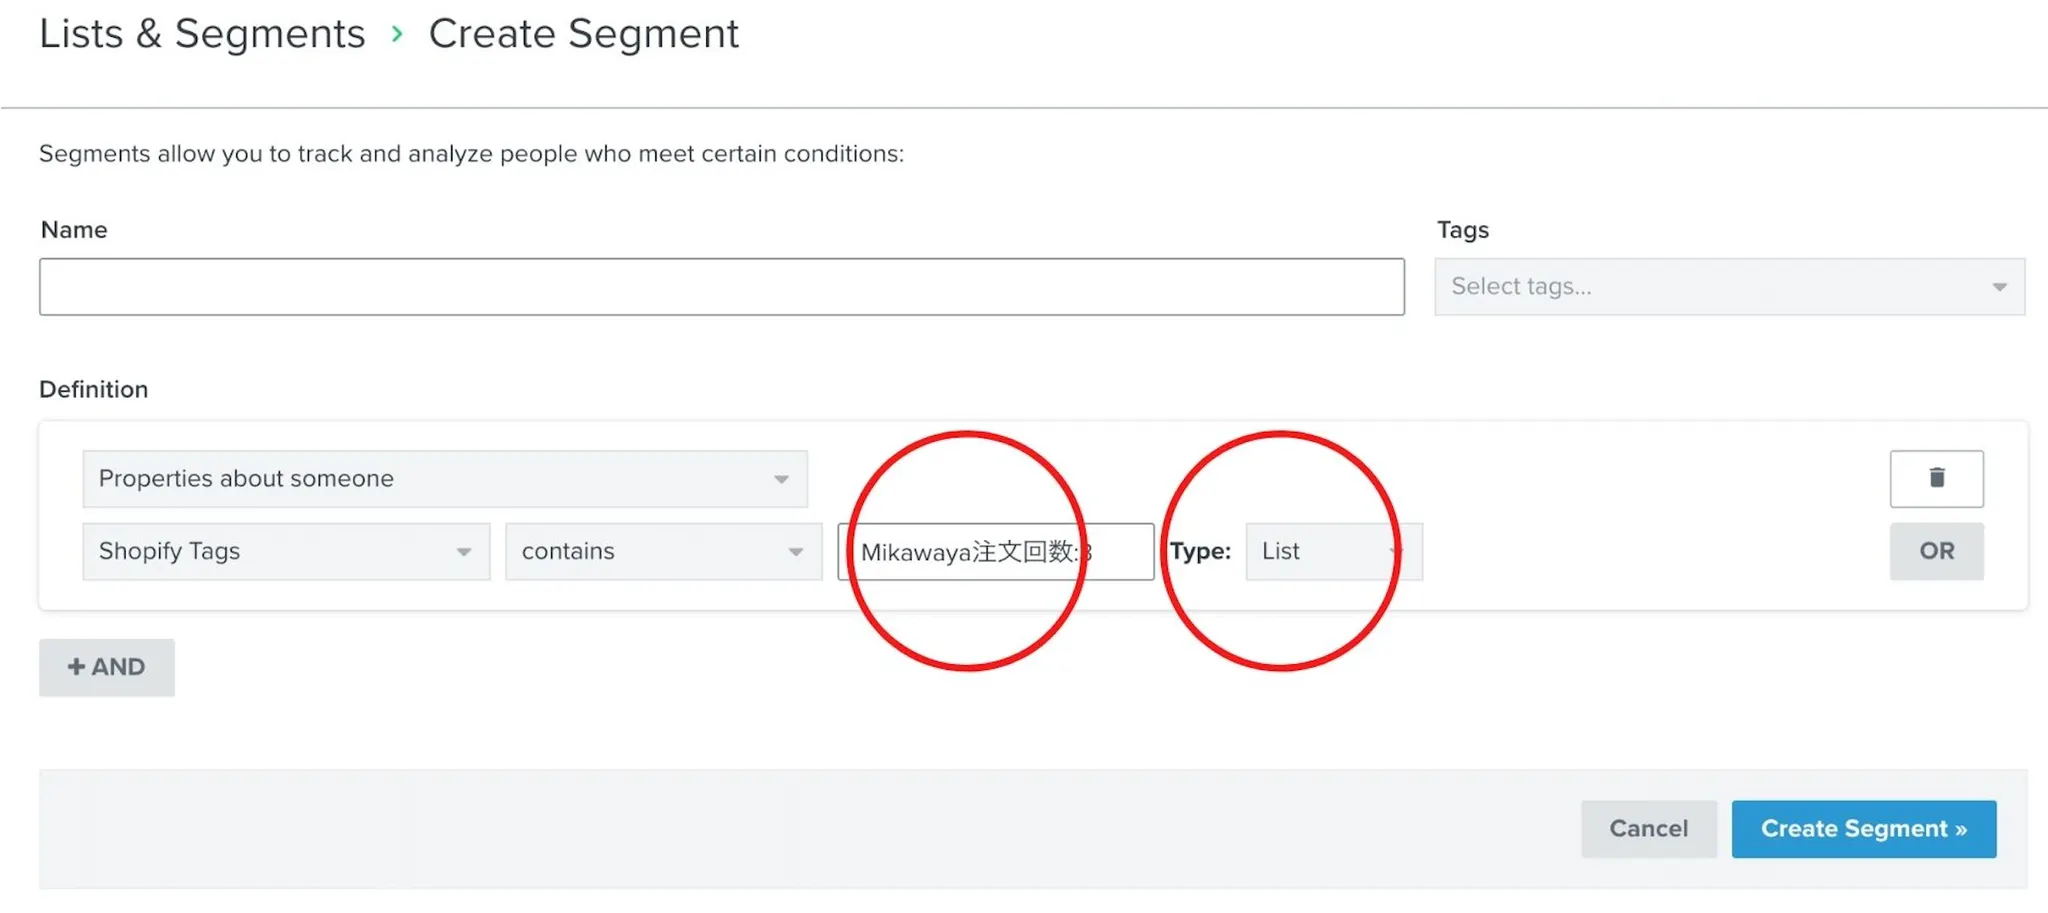The width and height of the screenshot is (2048, 913).
Task: Click the Mikawaya tag value field
Action: (x=994, y=552)
